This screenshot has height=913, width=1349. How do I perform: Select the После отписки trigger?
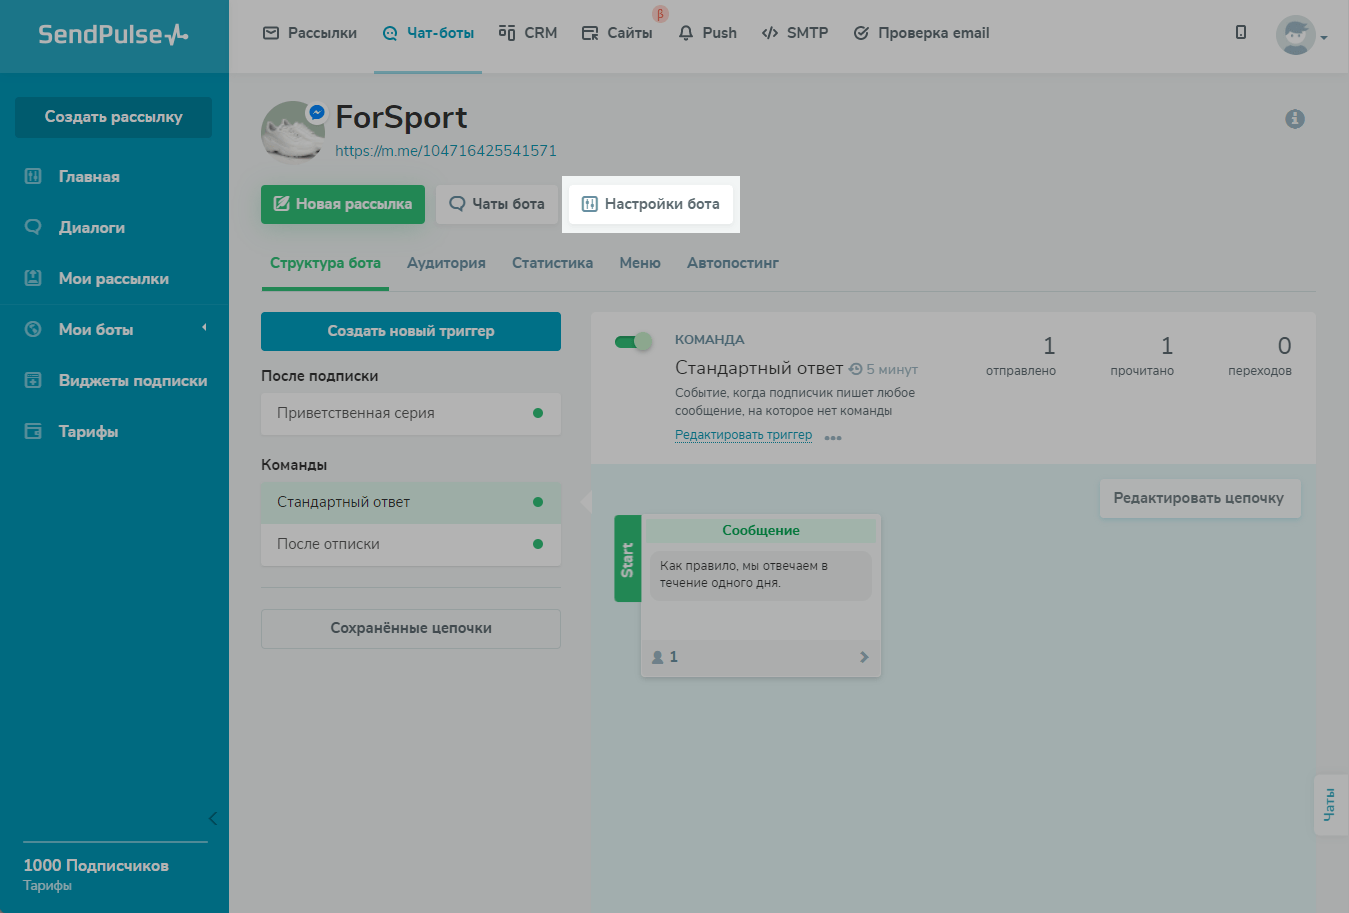411,544
